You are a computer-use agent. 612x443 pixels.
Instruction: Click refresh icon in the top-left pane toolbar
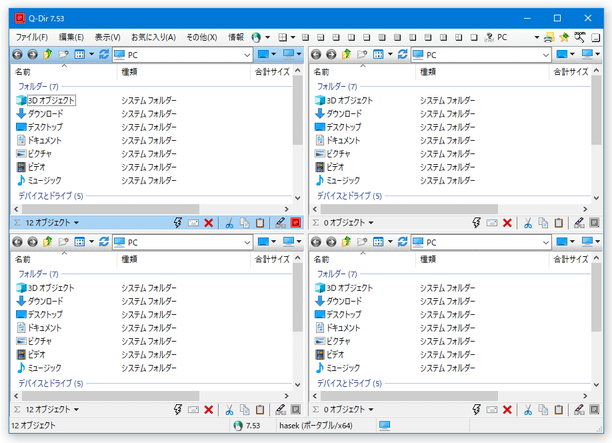point(104,54)
